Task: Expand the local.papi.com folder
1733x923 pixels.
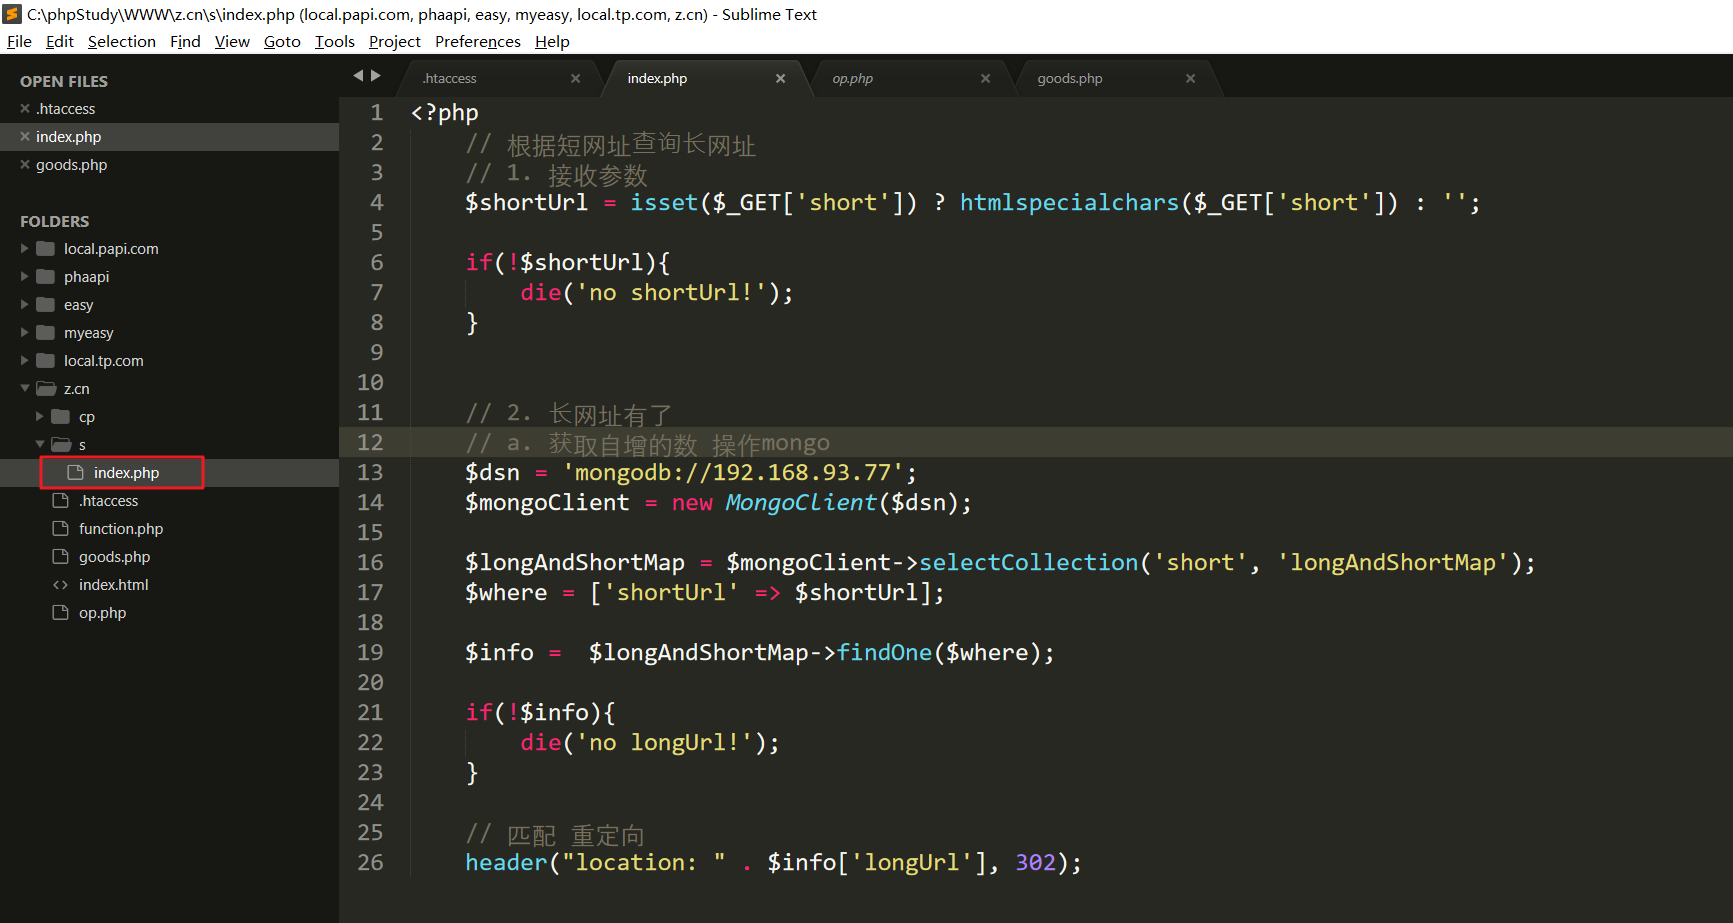Action: [x=25, y=249]
